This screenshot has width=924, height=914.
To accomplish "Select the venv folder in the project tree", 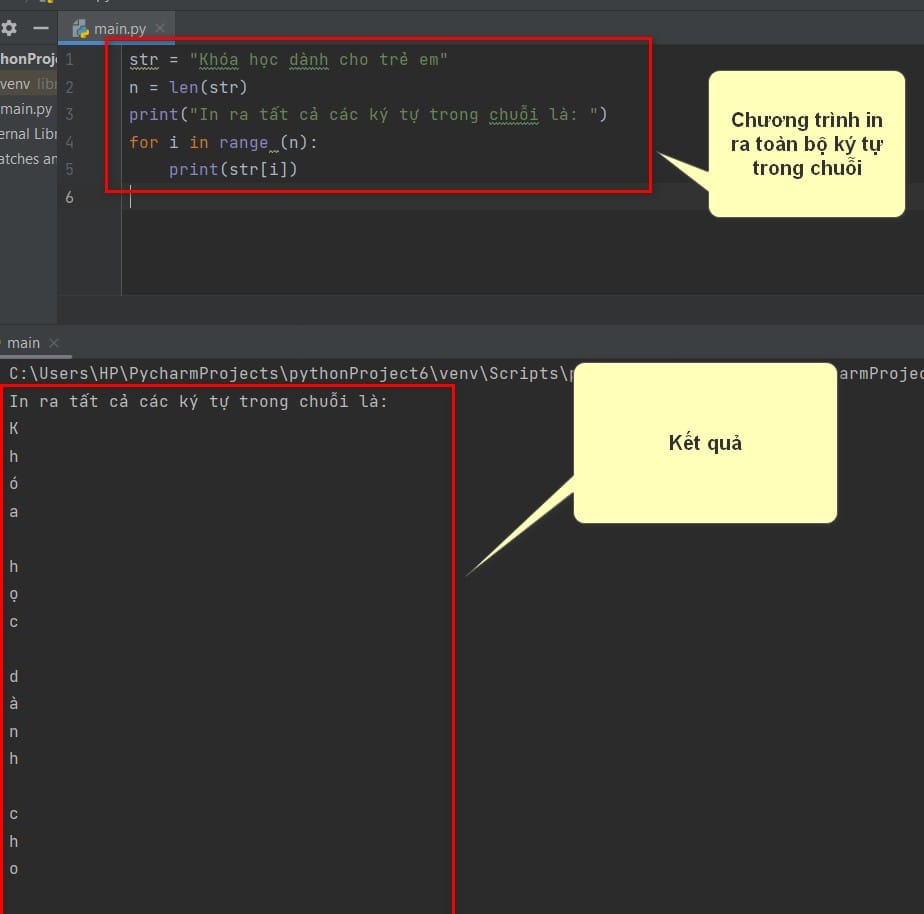I will tap(28, 84).
